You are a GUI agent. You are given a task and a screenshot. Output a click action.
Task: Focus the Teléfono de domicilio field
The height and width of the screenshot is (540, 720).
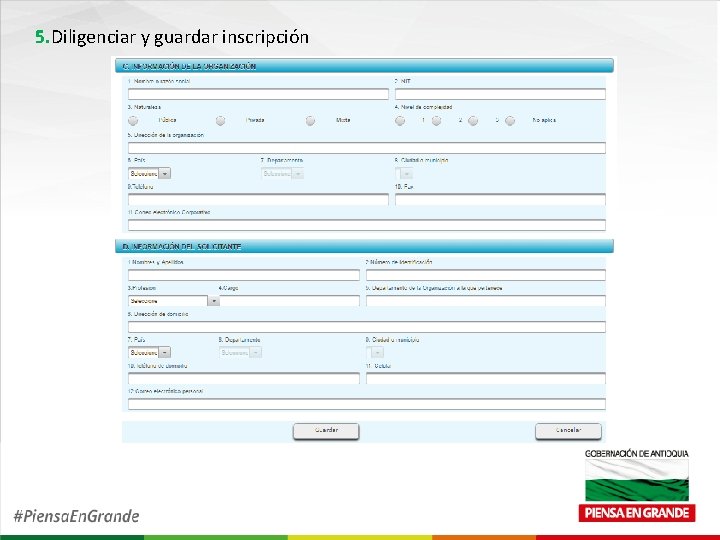(x=244, y=378)
